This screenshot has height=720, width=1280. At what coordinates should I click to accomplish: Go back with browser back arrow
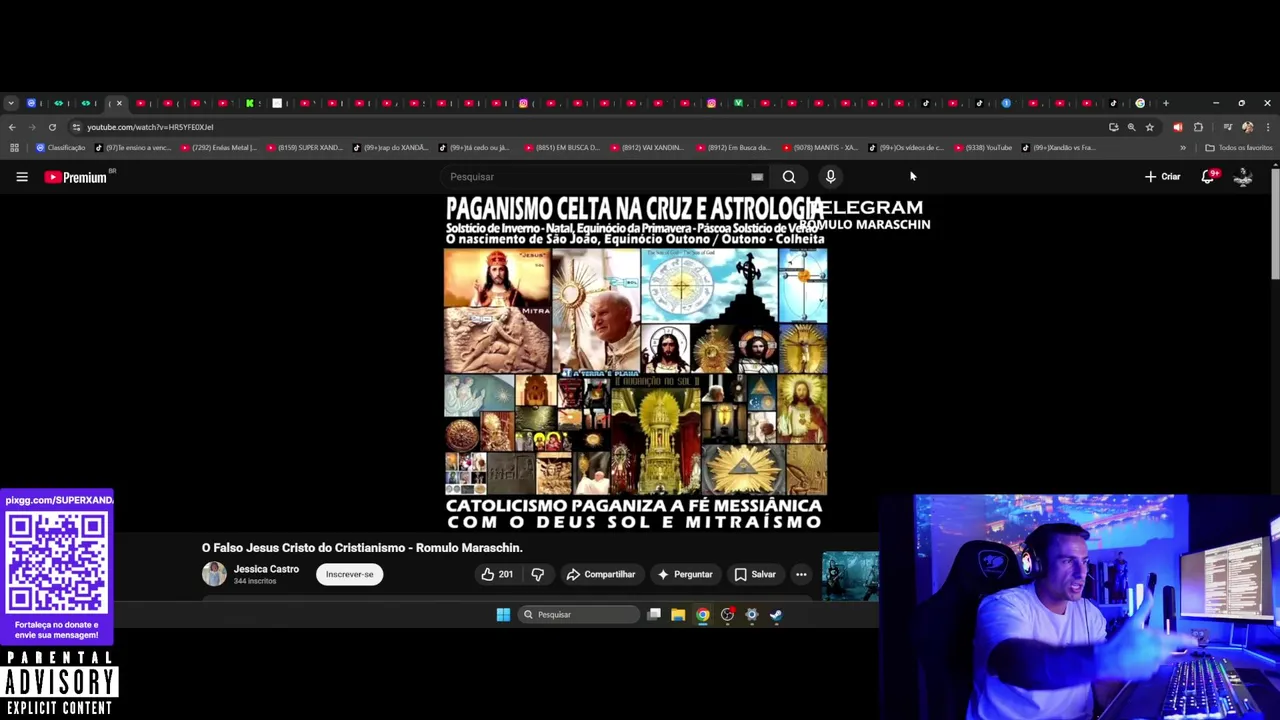12,127
